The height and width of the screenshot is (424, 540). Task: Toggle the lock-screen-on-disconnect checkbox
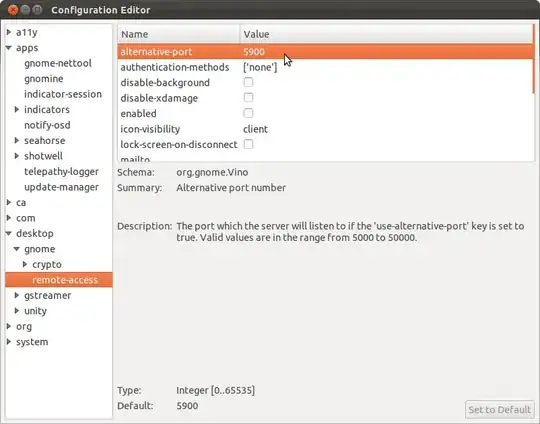click(248, 144)
